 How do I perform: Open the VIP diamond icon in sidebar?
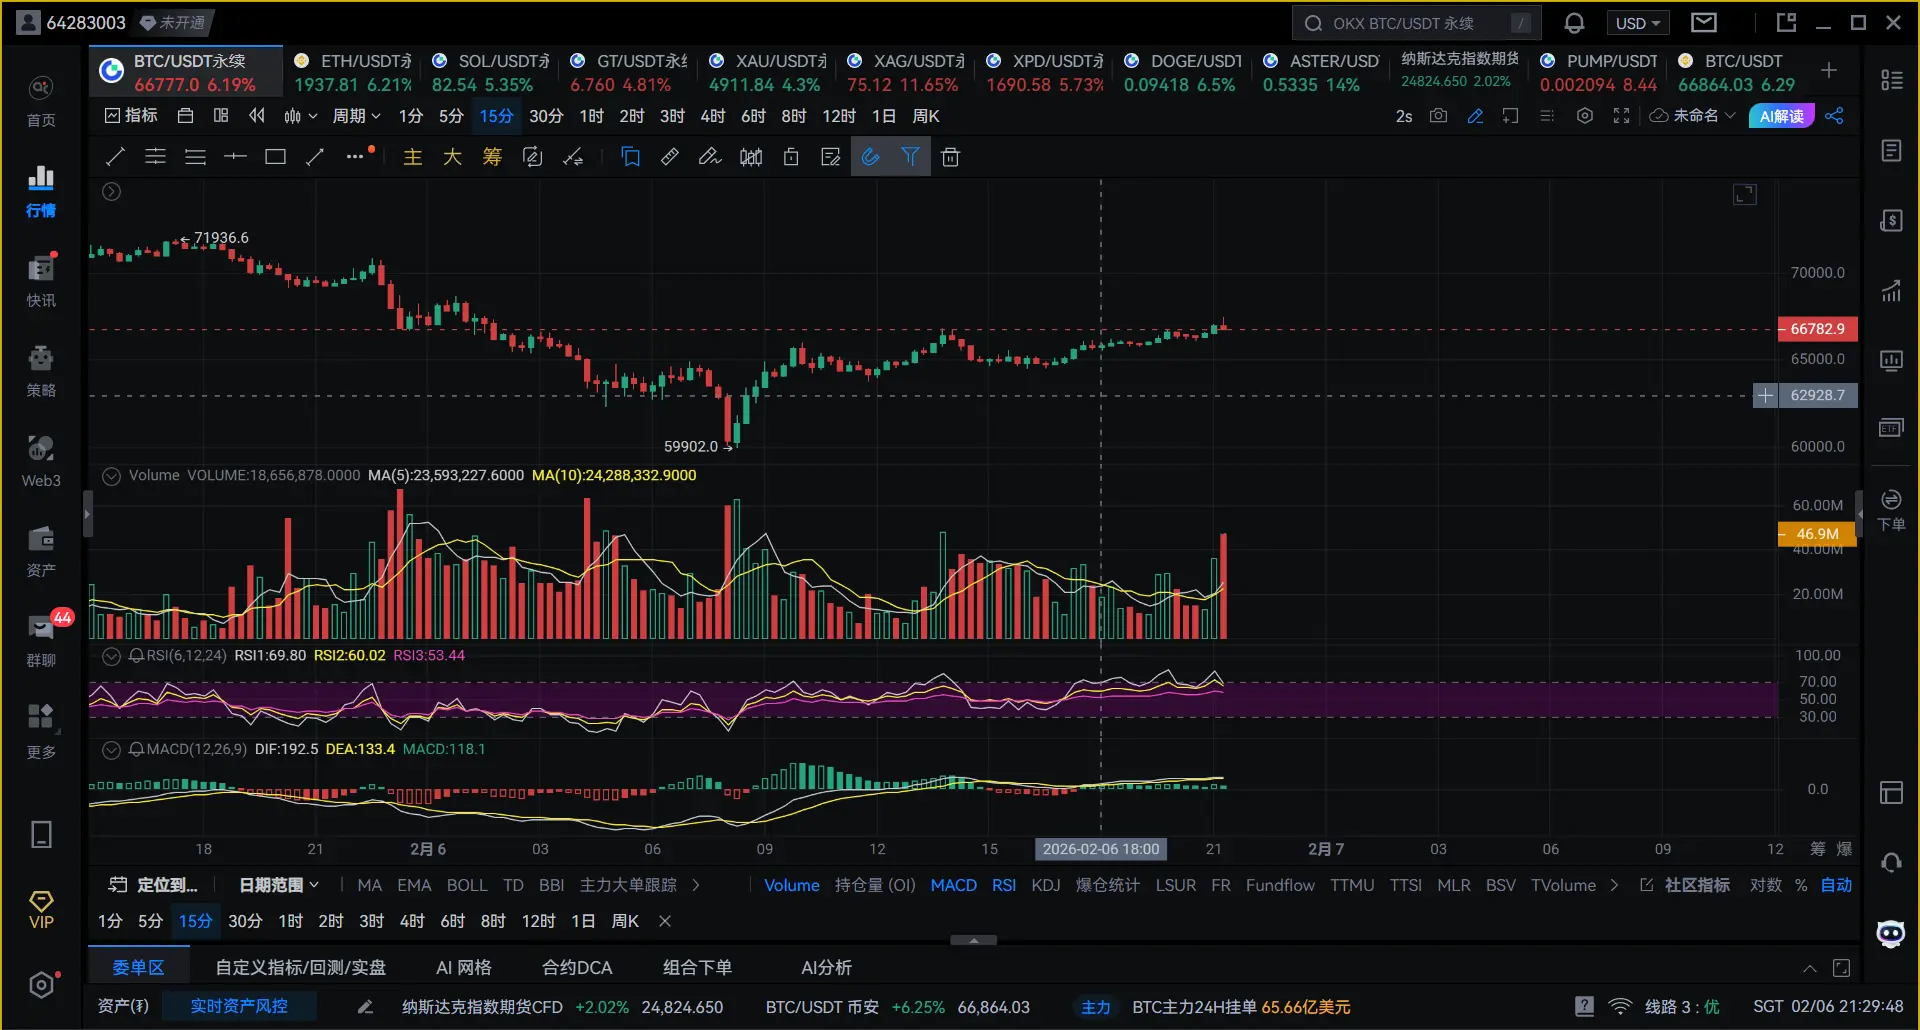tap(41, 909)
